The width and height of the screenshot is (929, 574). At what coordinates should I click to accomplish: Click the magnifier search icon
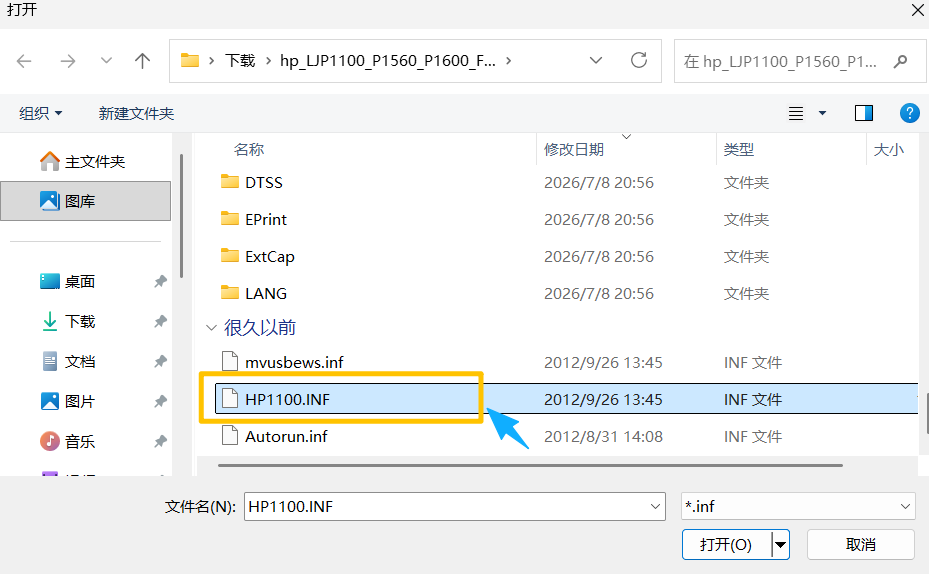901,61
